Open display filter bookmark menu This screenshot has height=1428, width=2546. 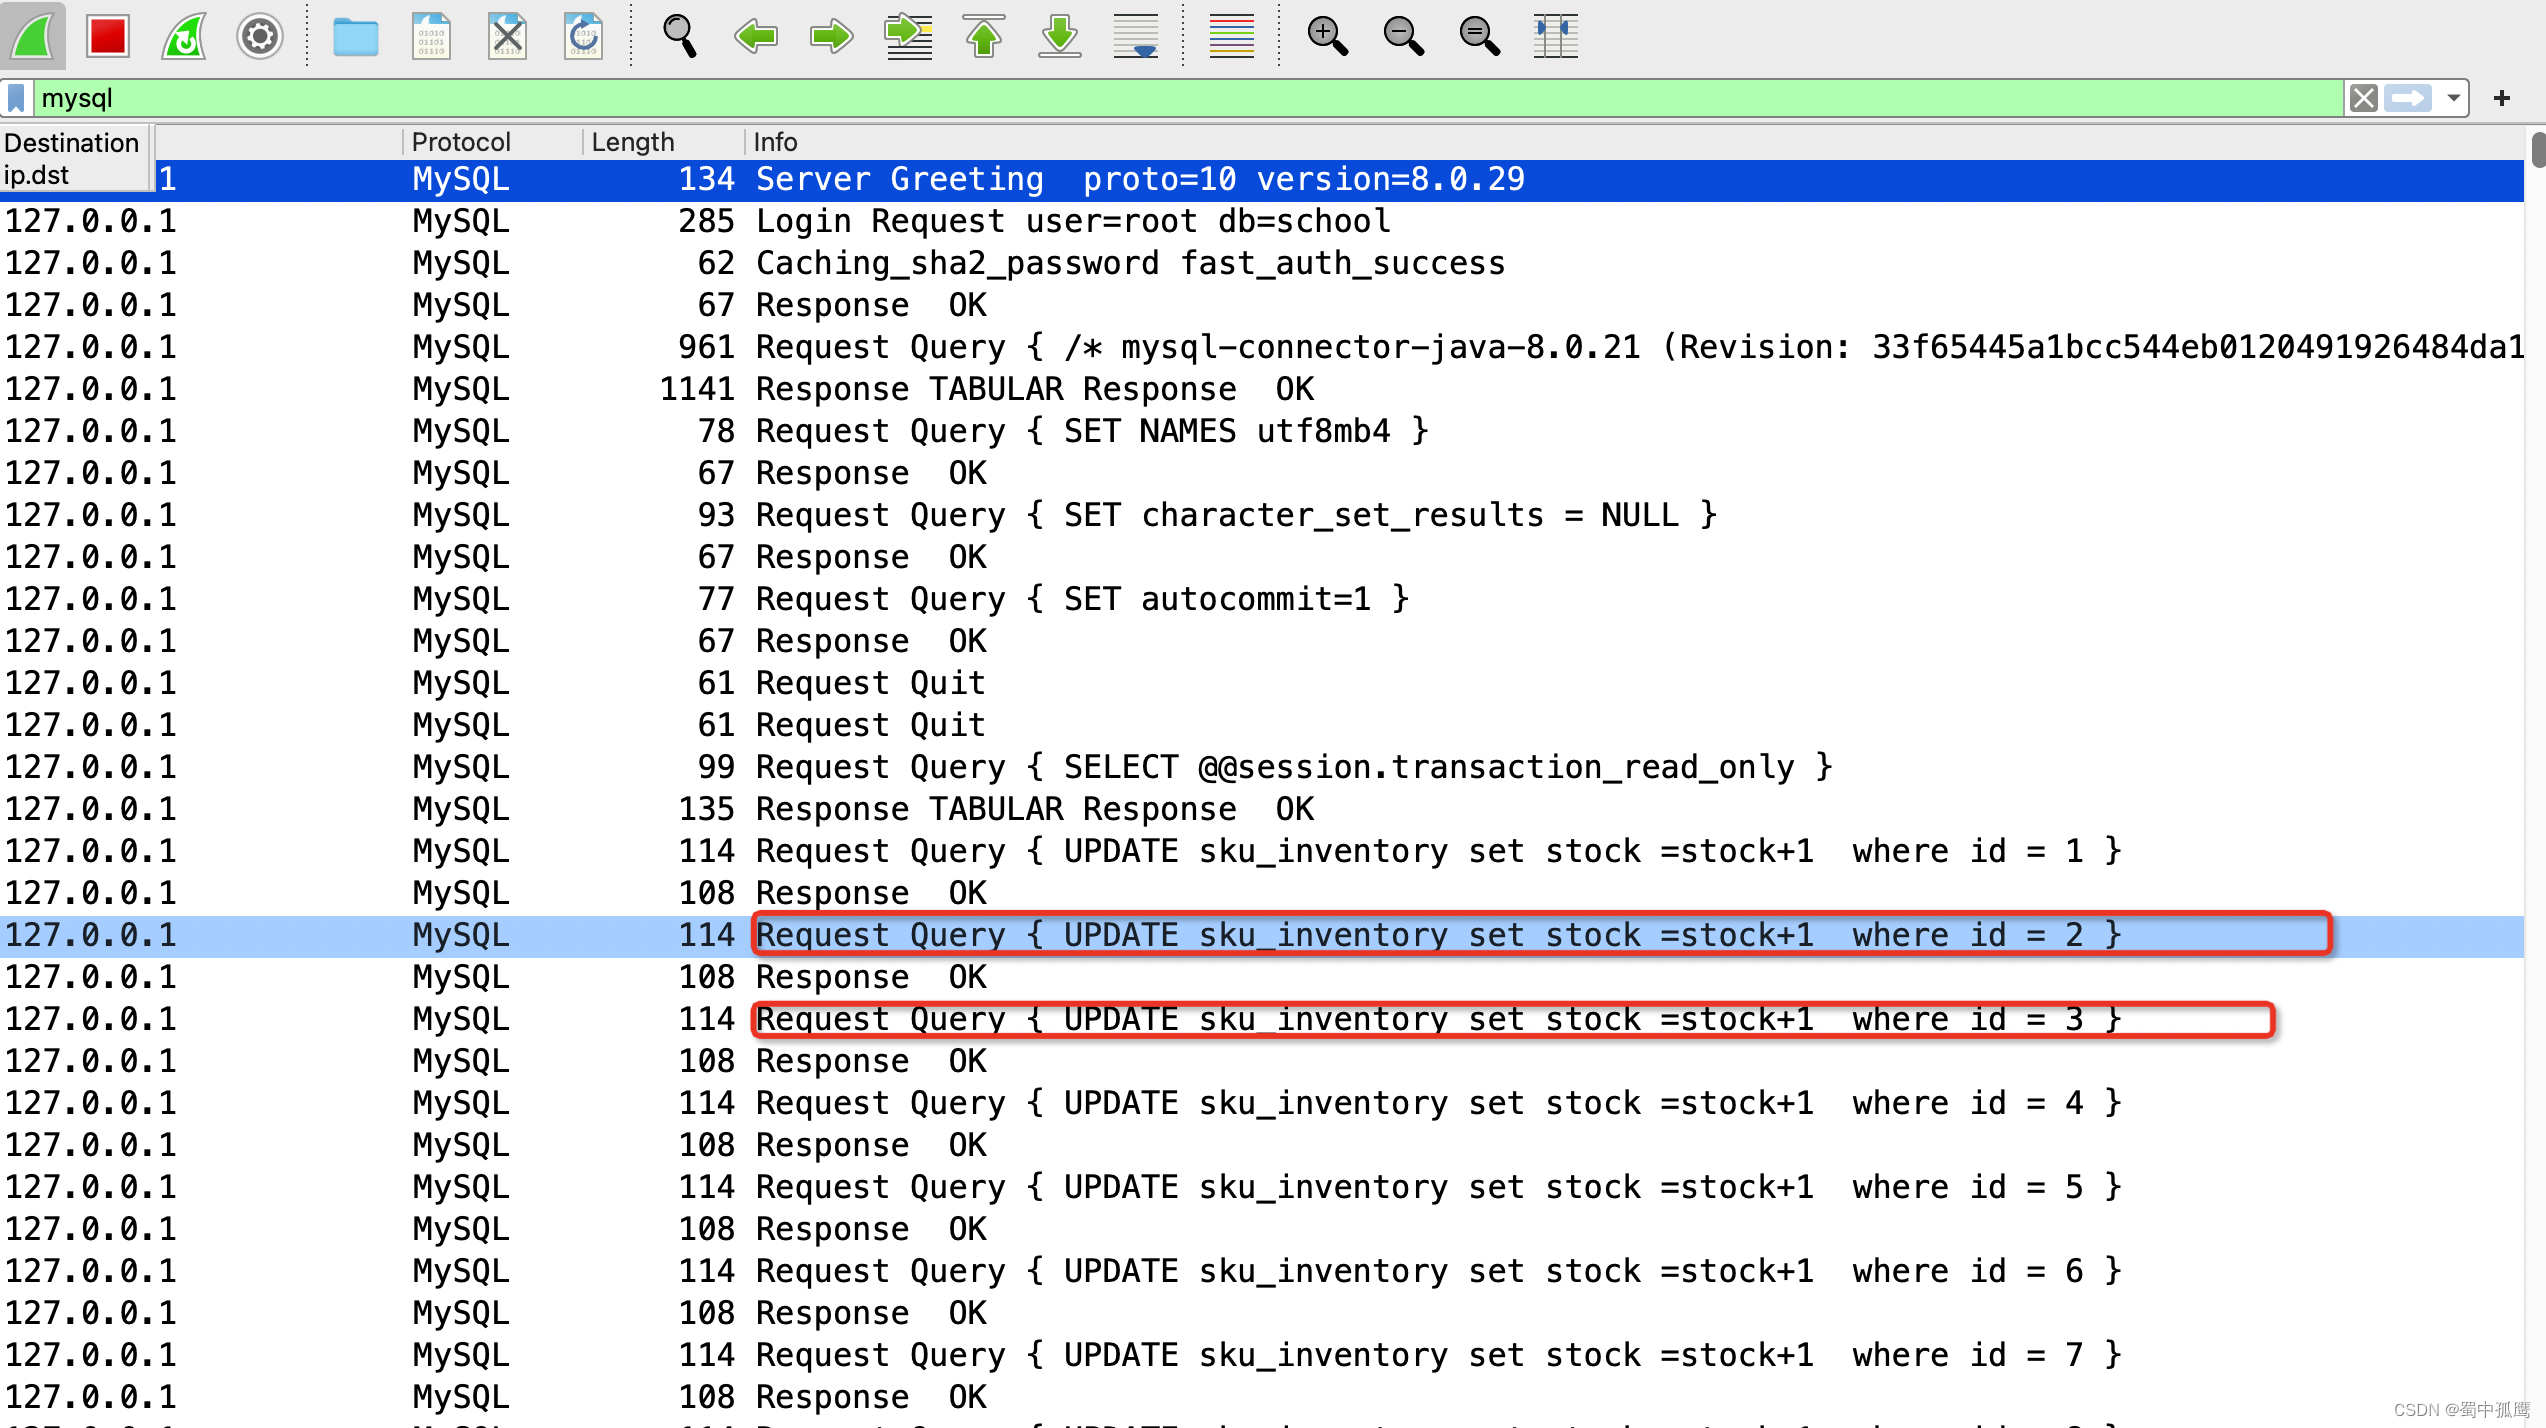pos(16,98)
